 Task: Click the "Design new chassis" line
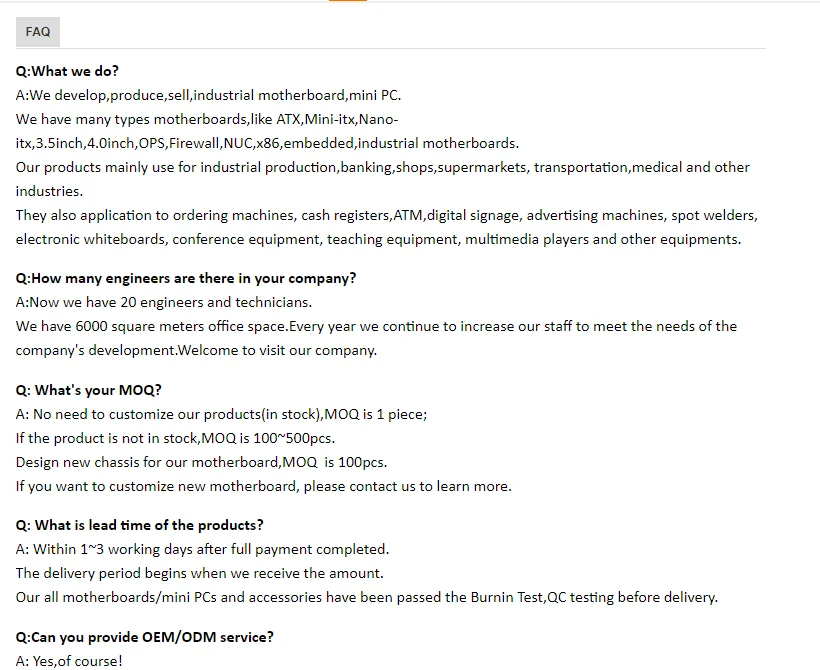(x=201, y=462)
